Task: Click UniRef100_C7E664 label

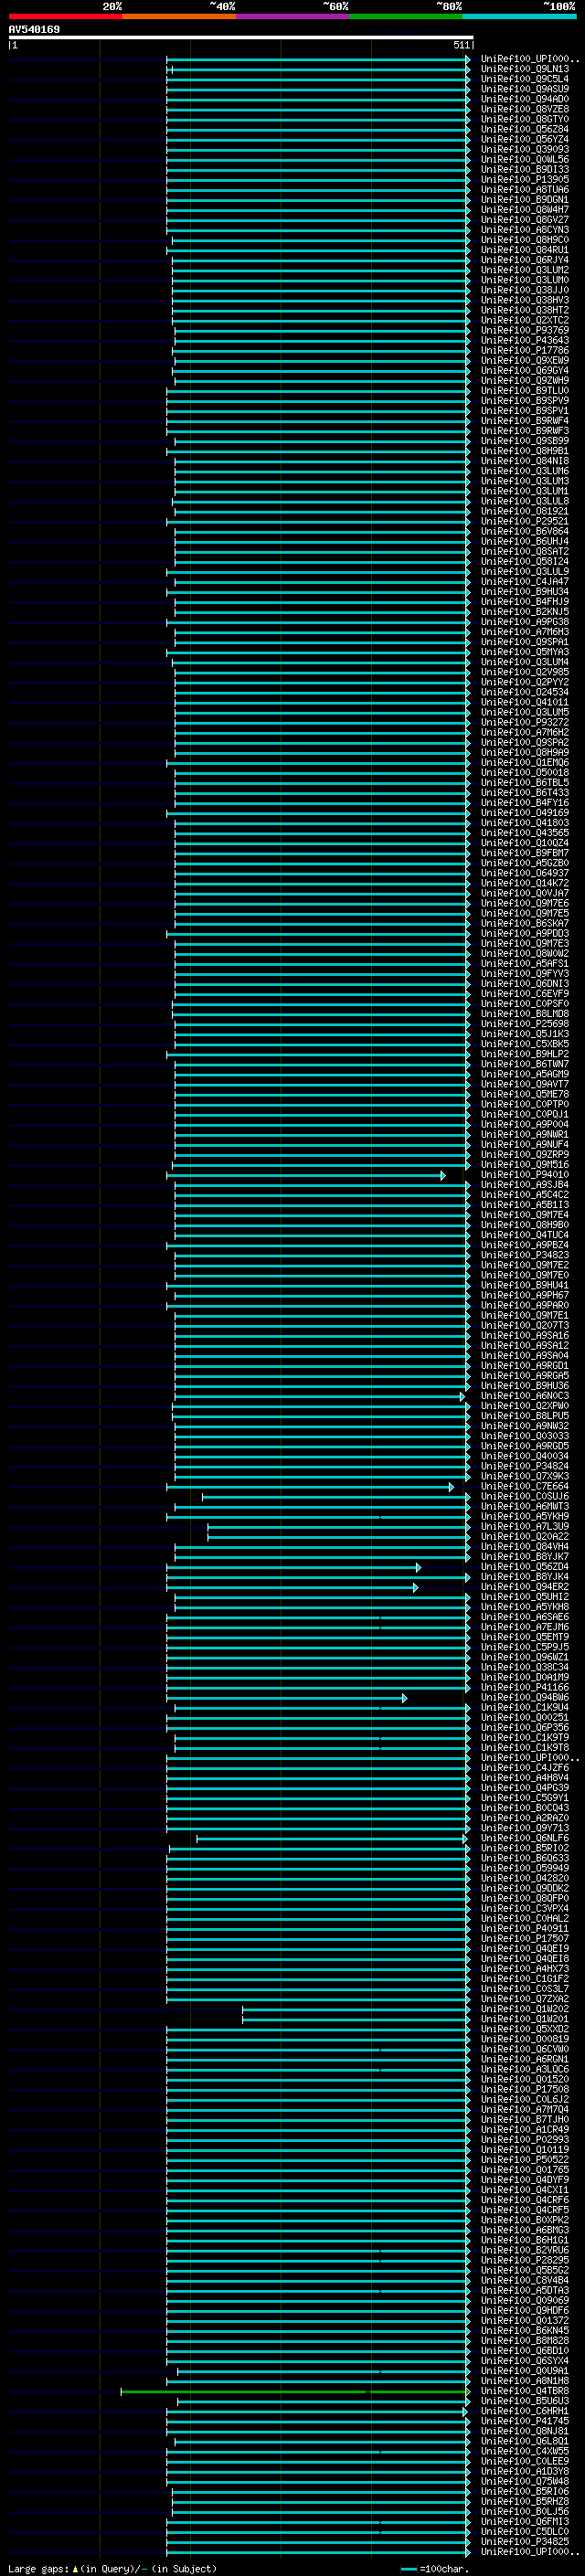Action: pyautogui.click(x=525, y=1487)
